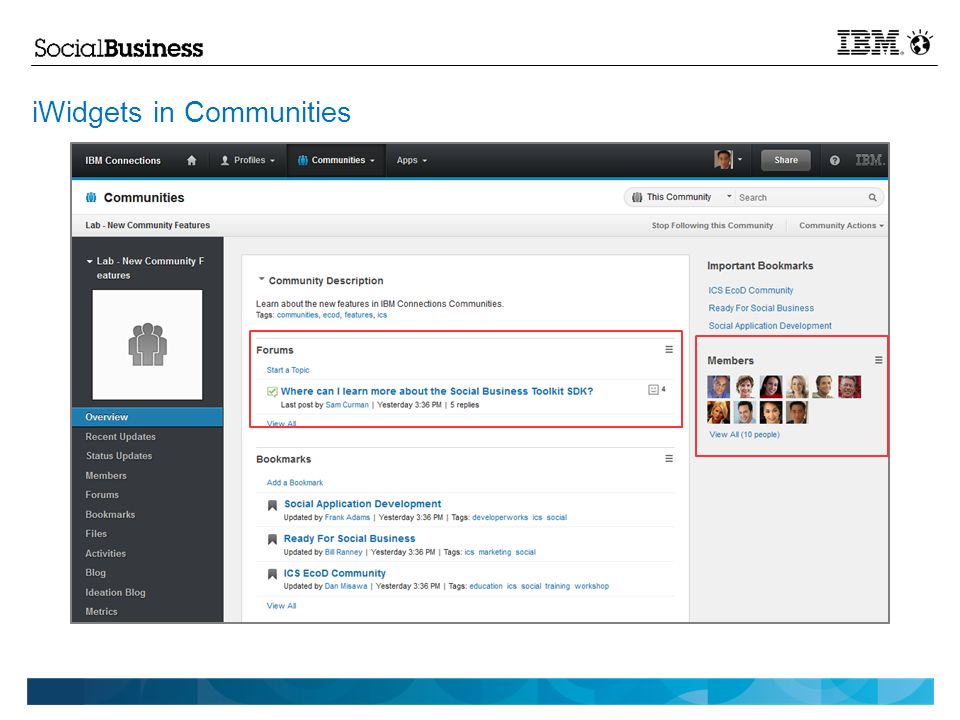Select Metrics in the sidebar
This screenshot has width=960, height=720.
(x=101, y=611)
